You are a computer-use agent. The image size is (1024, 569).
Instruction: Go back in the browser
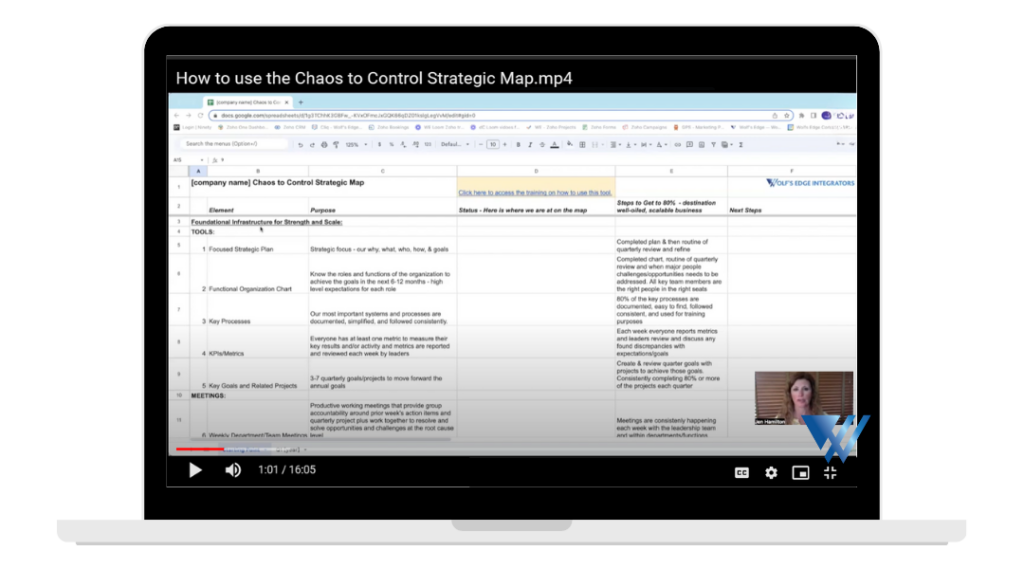[x=177, y=116]
